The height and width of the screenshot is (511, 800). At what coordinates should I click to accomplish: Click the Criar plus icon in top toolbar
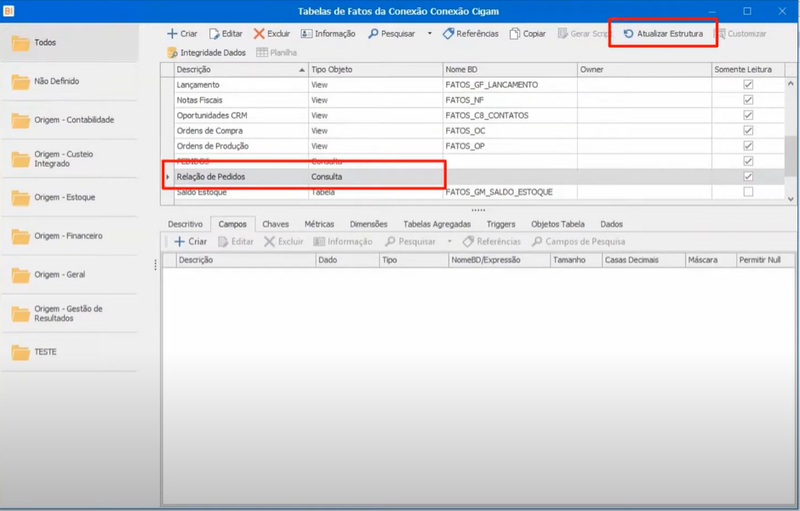[172, 34]
